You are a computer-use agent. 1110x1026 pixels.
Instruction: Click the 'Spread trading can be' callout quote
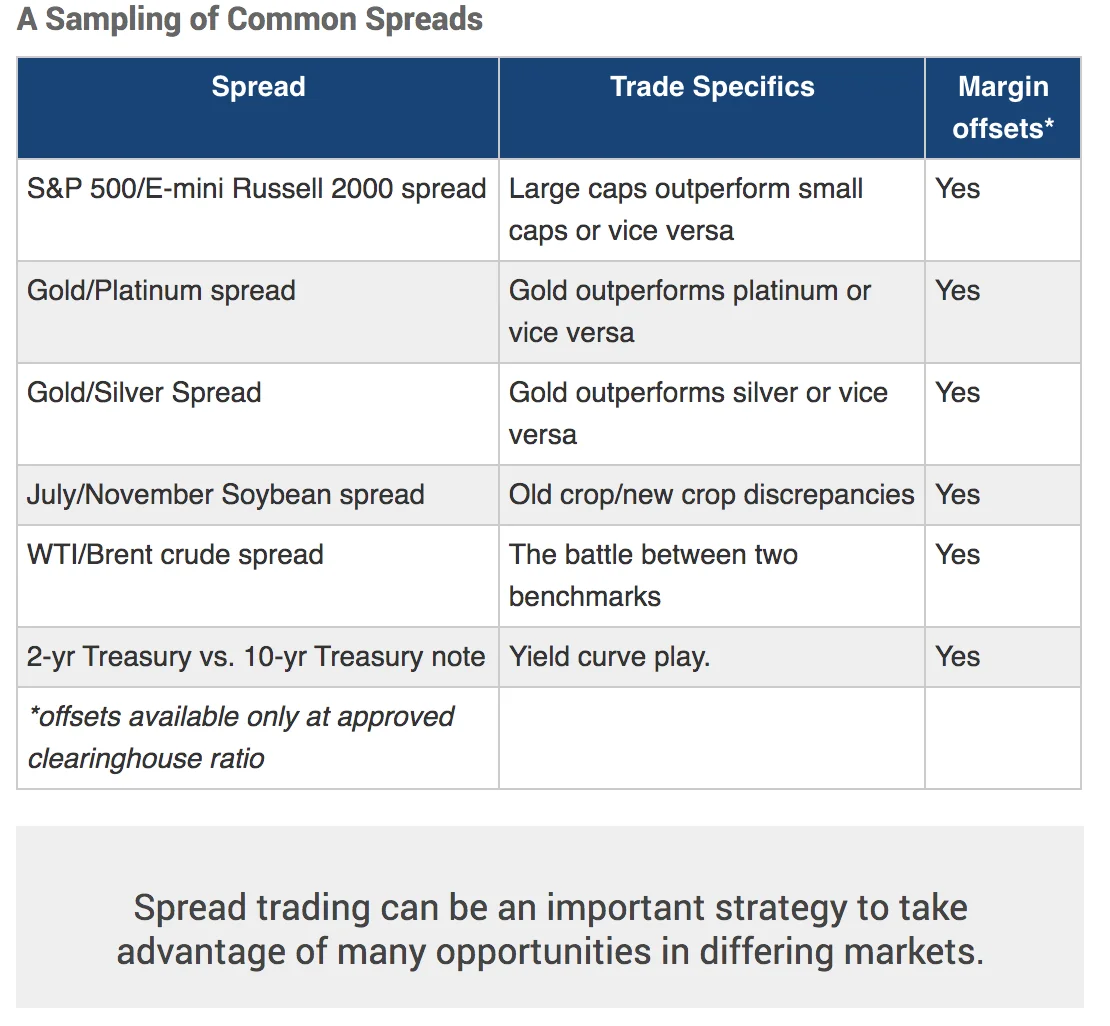pyautogui.click(x=550, y=929)
